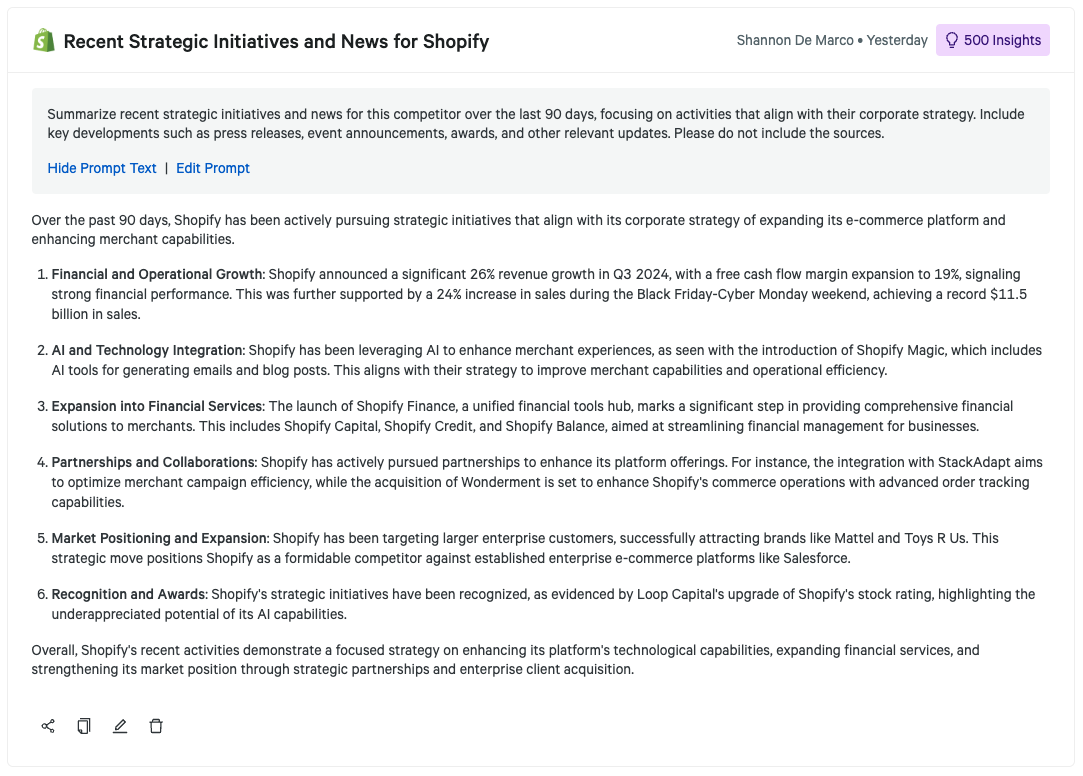Hide the prompt text

coord(102,168)
